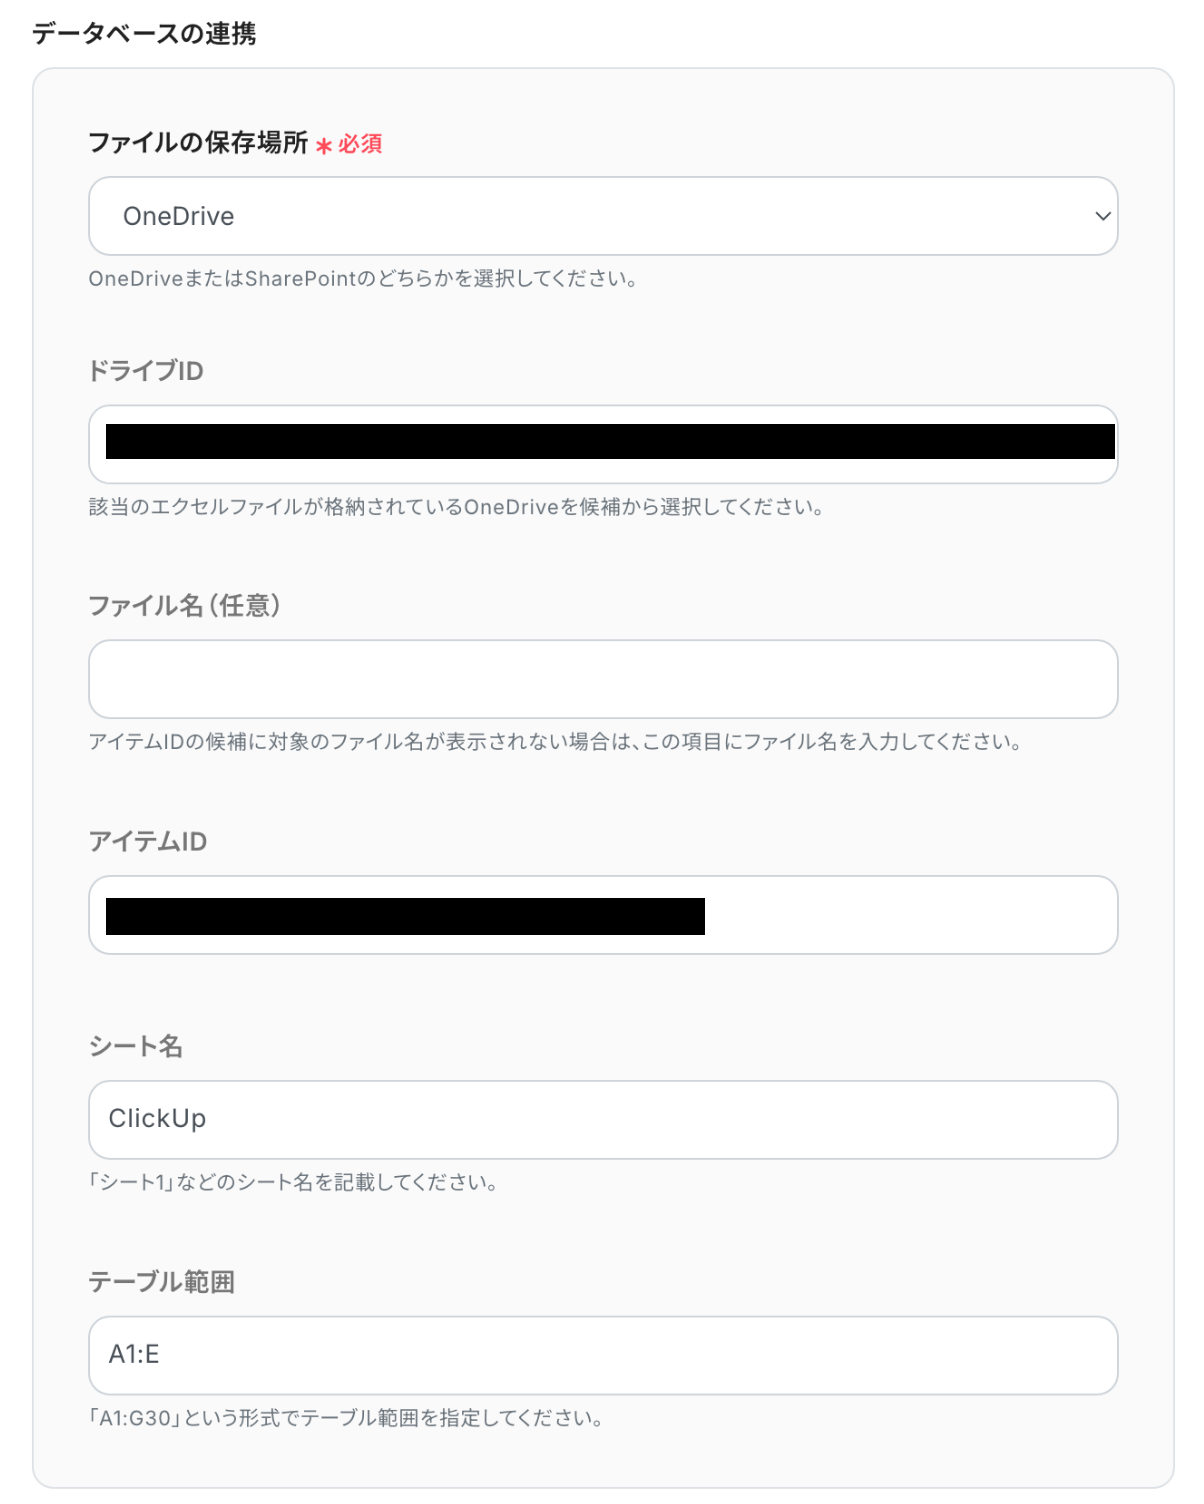This screenshot has height=1504, width=1204.
Task: Click the OneDriveまたはSharePoint helper text
Action: point(363,279)
